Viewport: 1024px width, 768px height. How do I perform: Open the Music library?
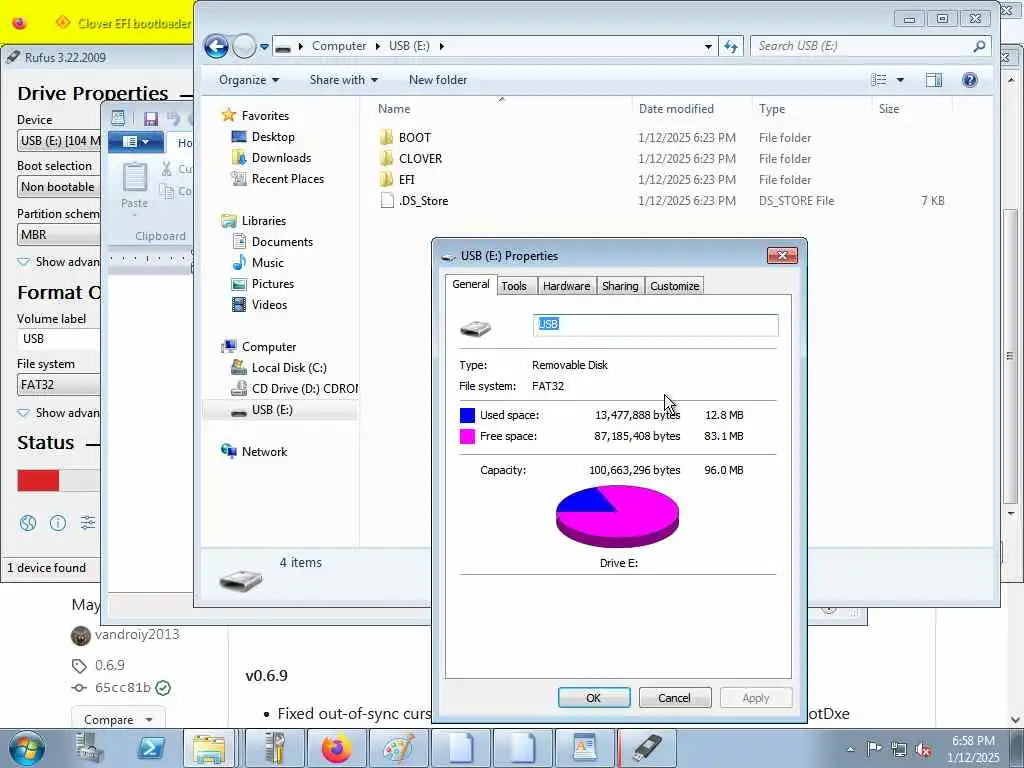(x=267, y=263)
